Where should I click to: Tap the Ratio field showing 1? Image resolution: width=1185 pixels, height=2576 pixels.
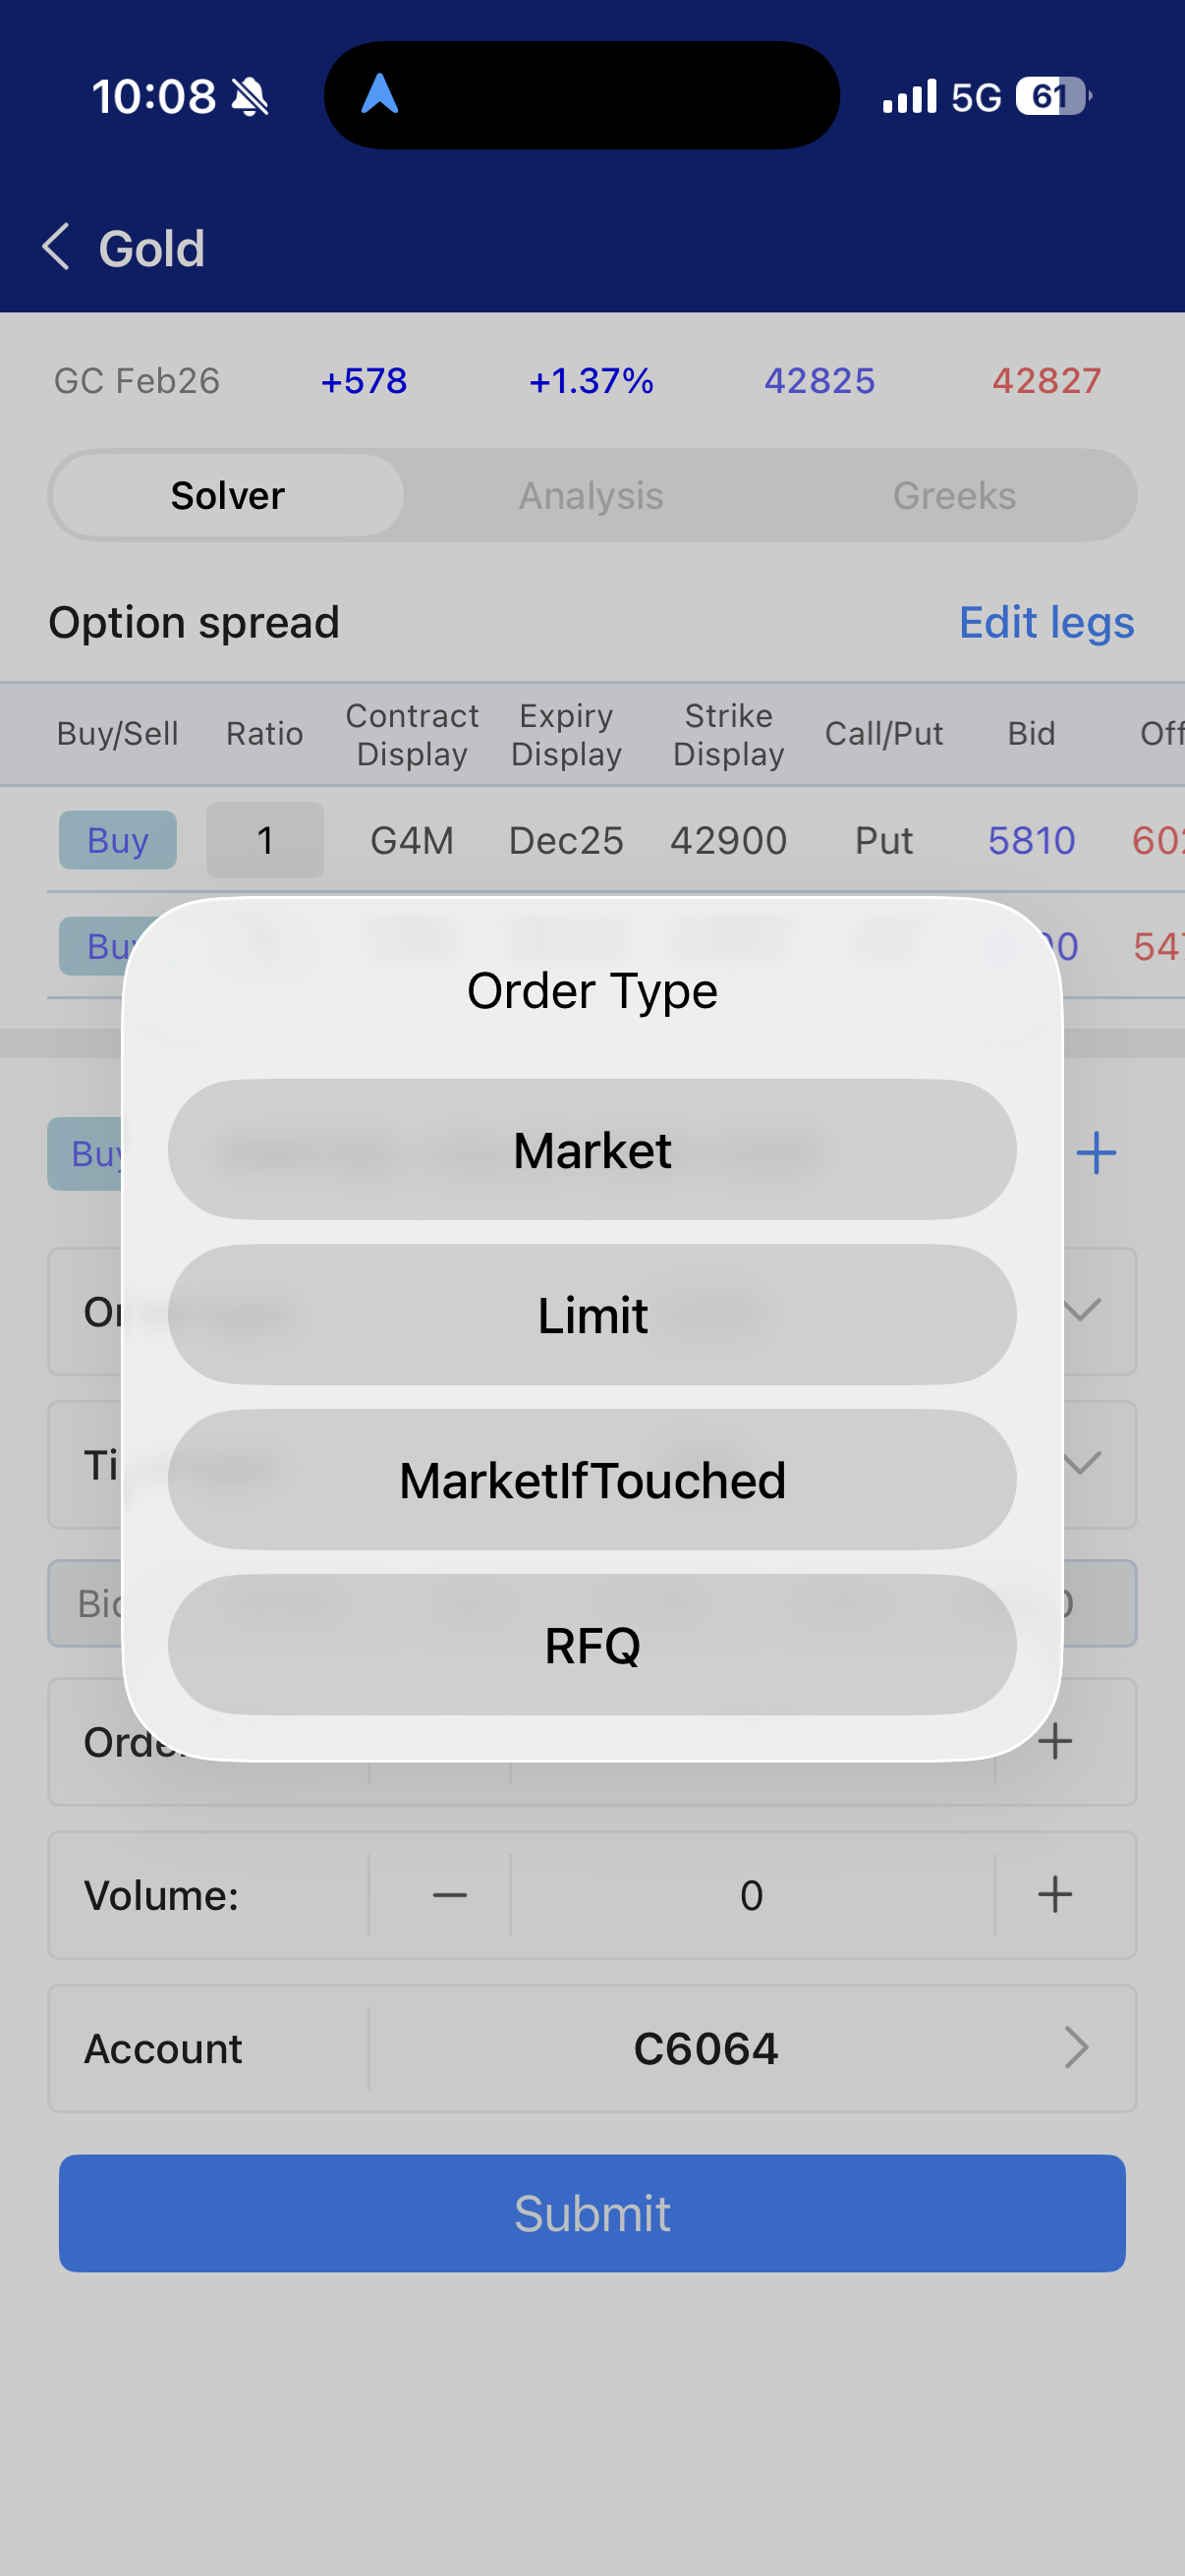(x=265, y=840)
